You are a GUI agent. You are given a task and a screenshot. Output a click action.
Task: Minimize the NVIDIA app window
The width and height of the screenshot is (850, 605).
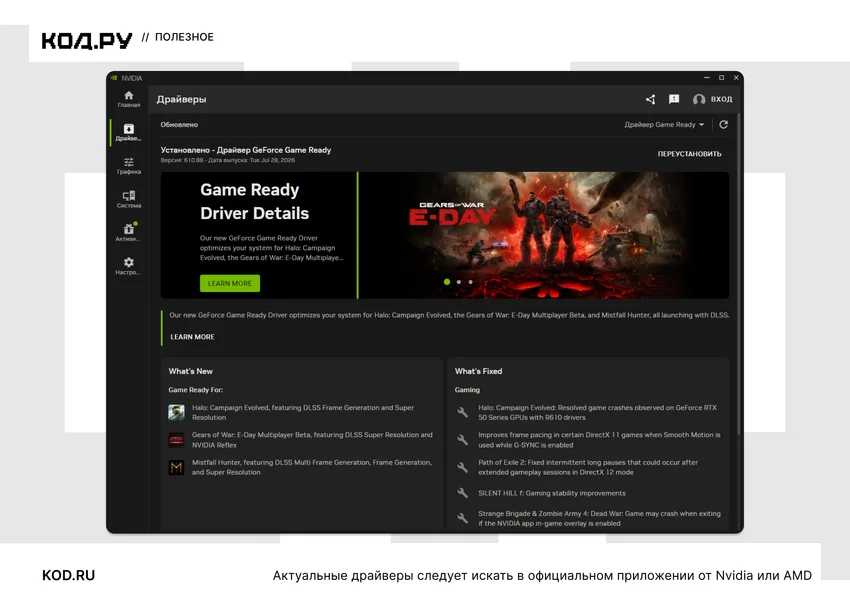(x=707, y=78)
